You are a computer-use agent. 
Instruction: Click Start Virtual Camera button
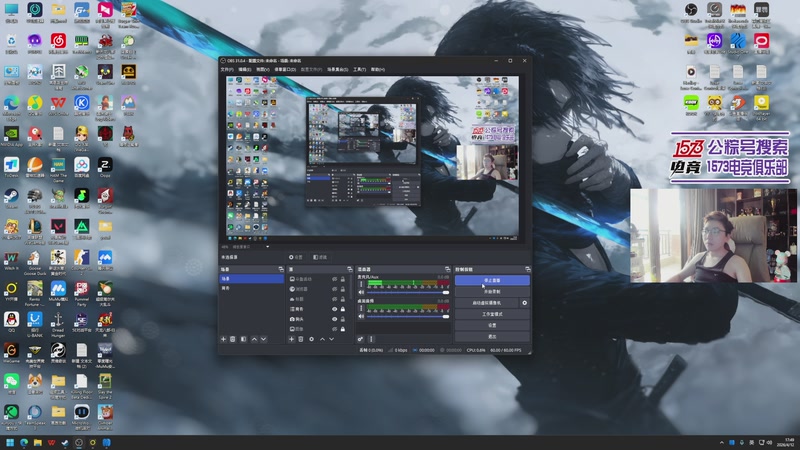(x=487, y=303)
